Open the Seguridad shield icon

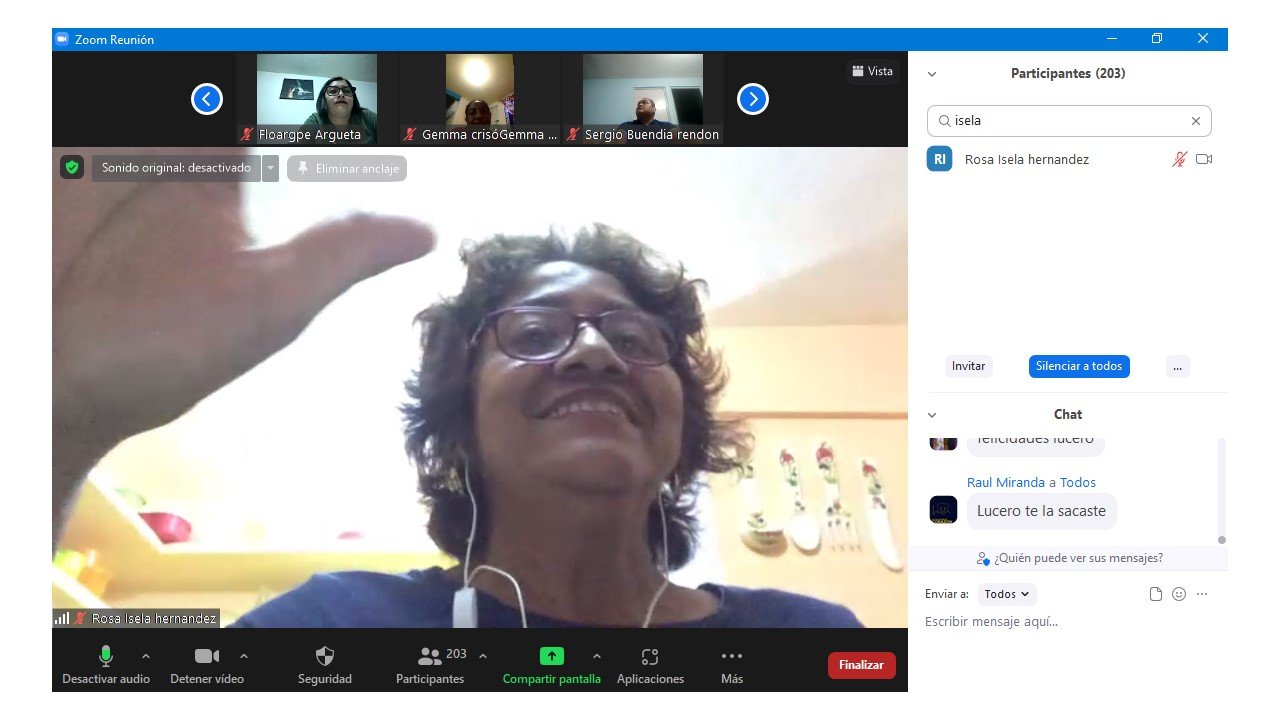tap(324, 657)
